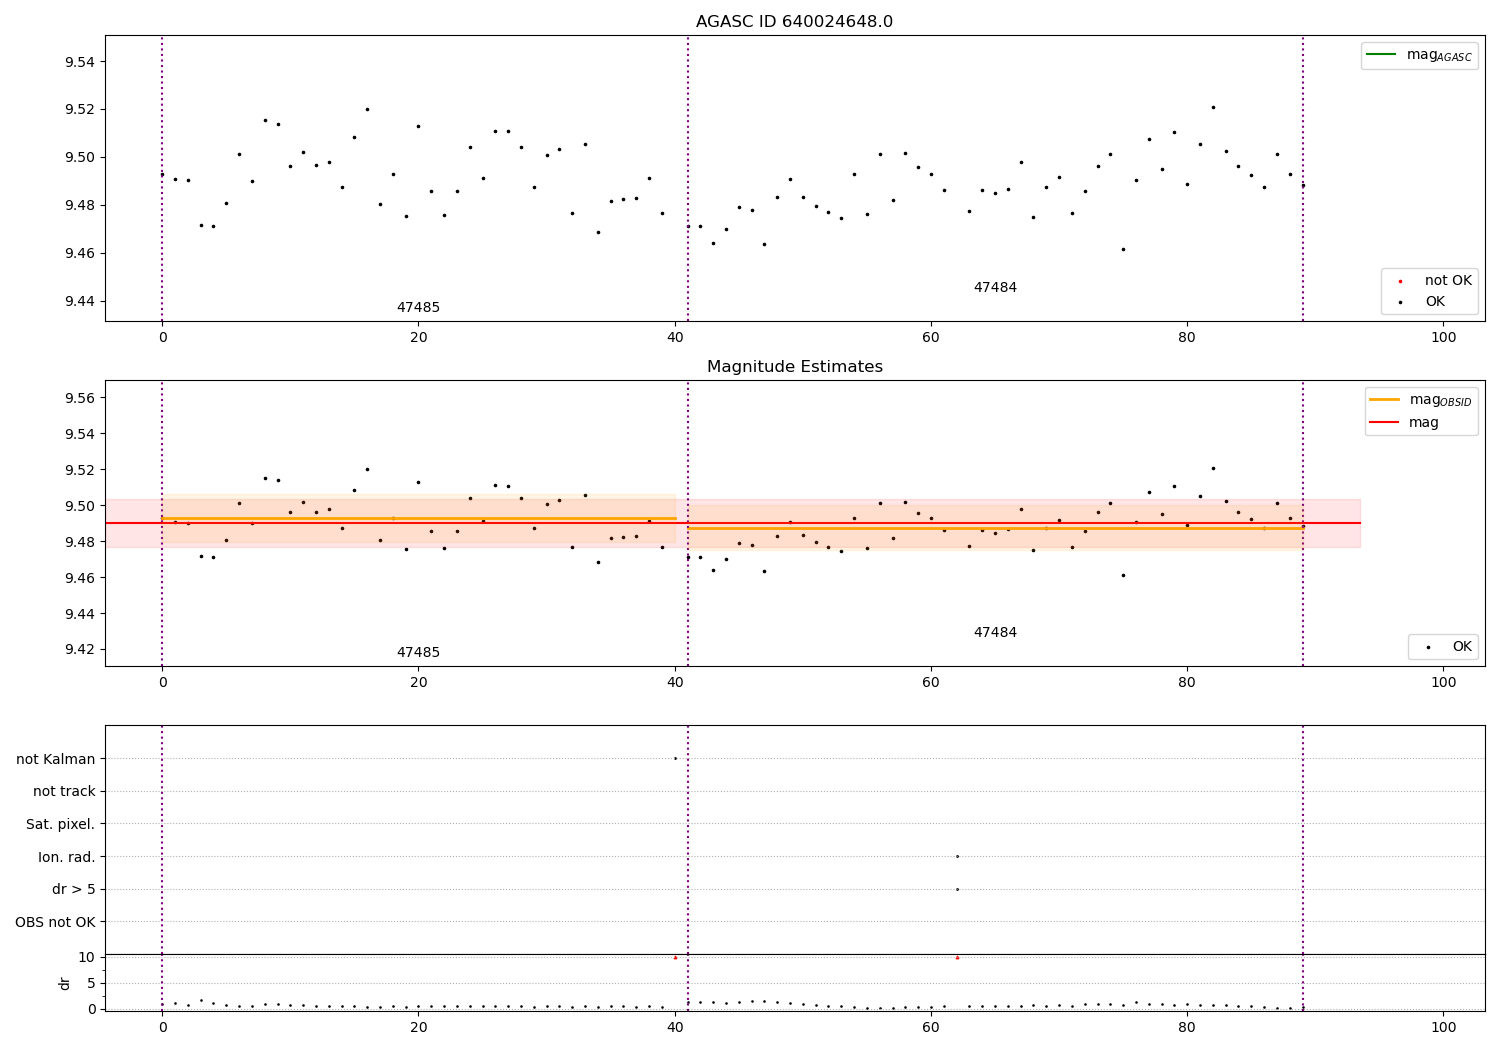Click the 'Sat. pixel.' row label
Viewport: 1500px width, 1050px height.
pyautogui.click(x=61, y=825)
